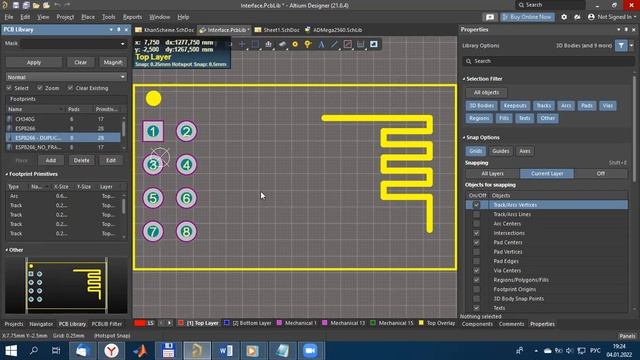This screenshot has height=360, width=640.
Task: Click the Save icon in title bar
Action: point(16,5)
